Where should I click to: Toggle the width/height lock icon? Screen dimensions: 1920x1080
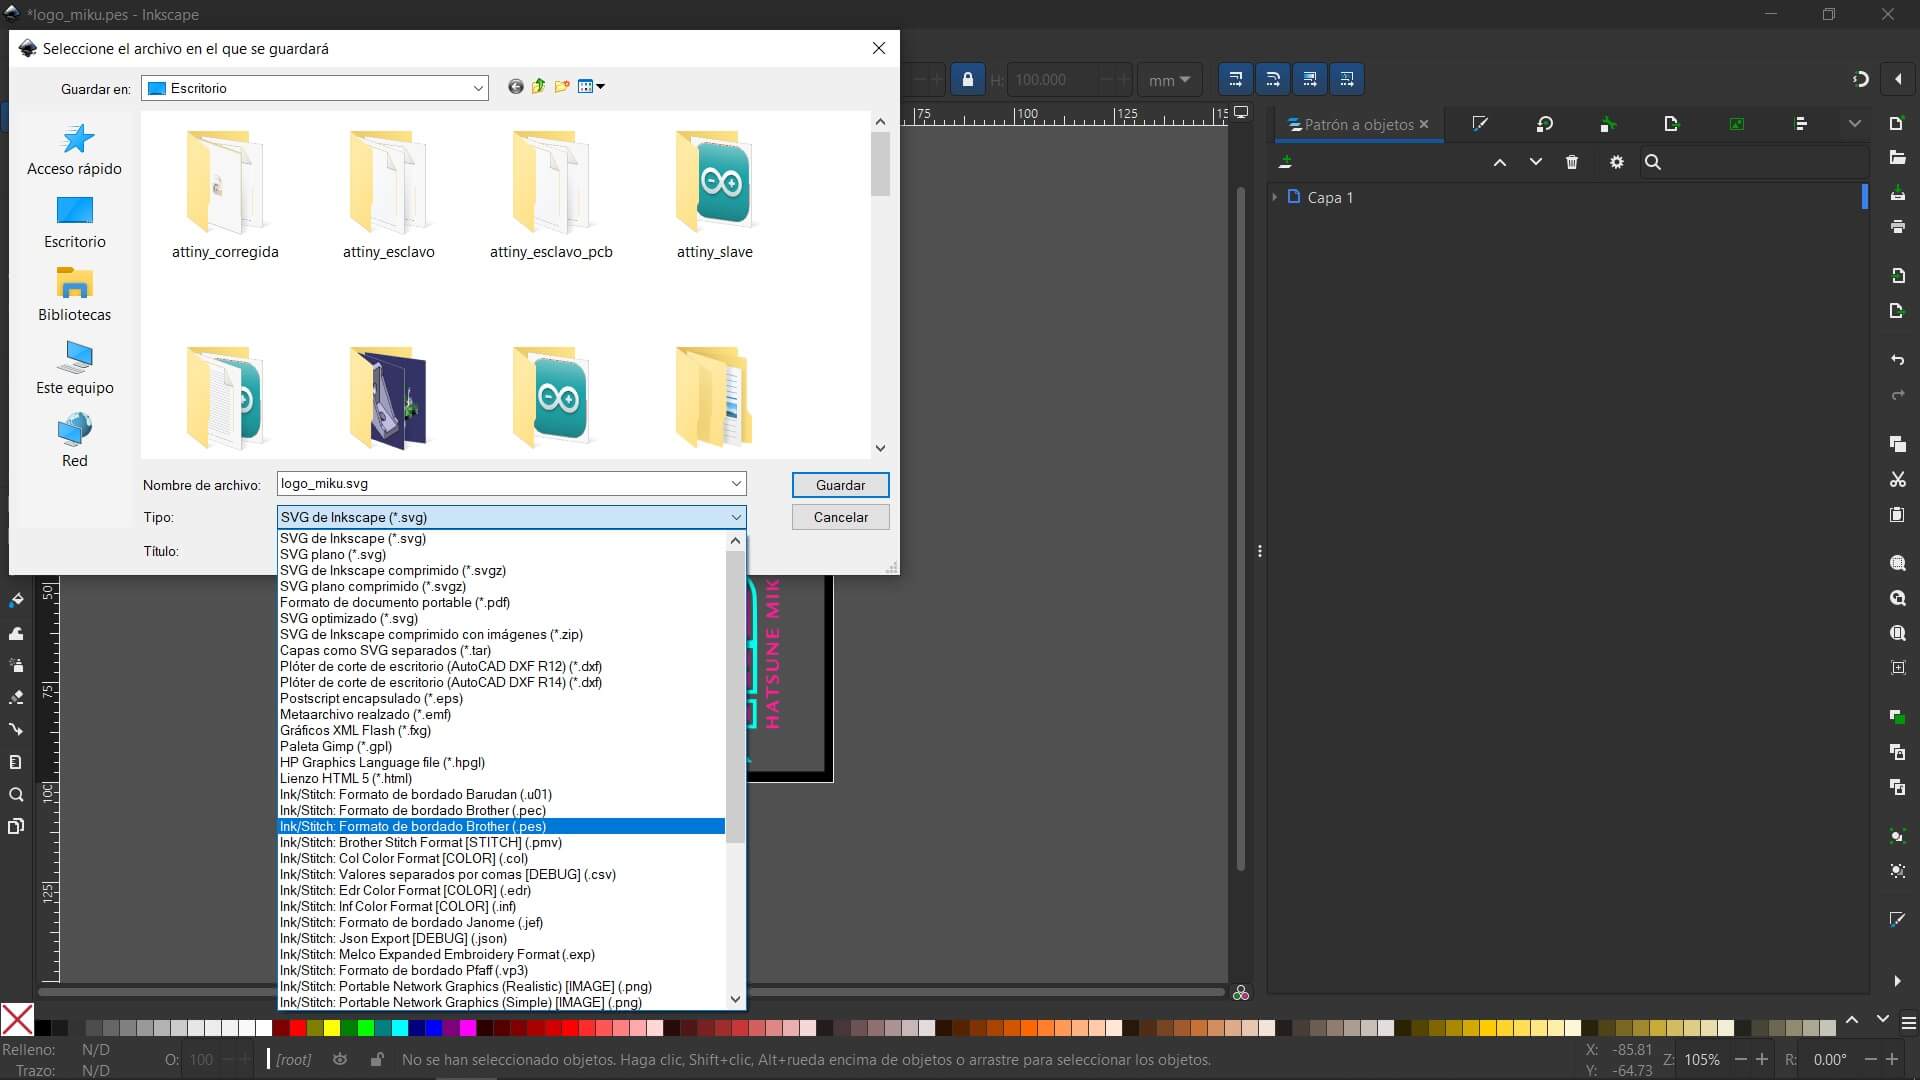tap(967, 79)
